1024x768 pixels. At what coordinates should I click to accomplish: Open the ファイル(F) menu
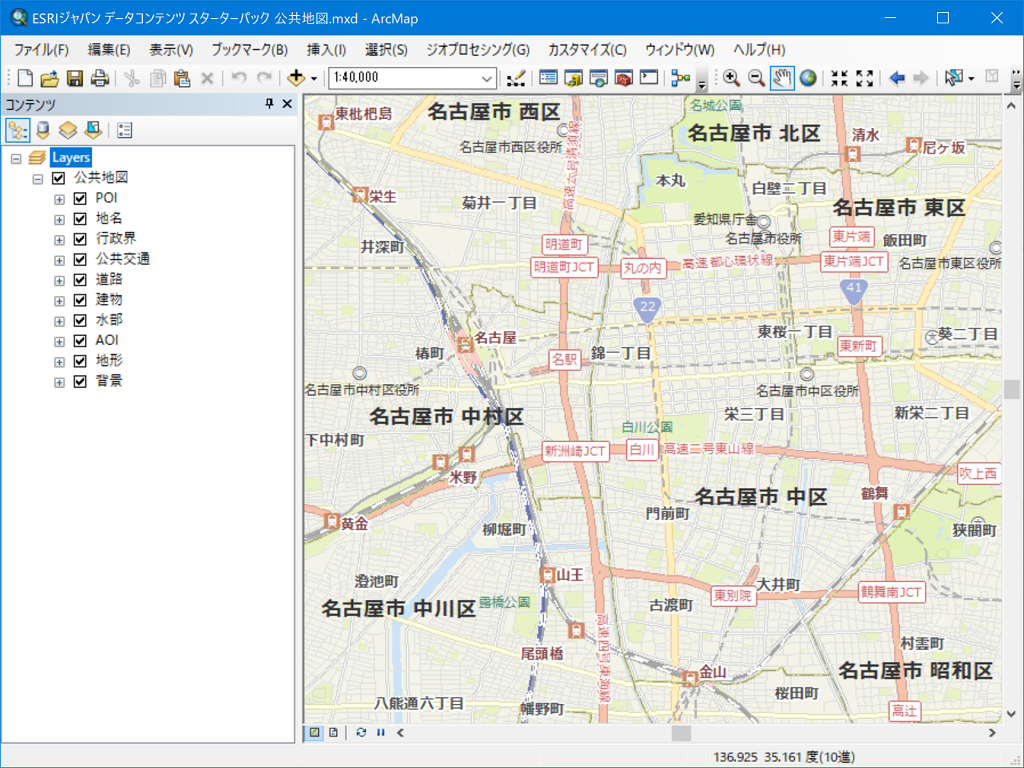coord(41,50)
